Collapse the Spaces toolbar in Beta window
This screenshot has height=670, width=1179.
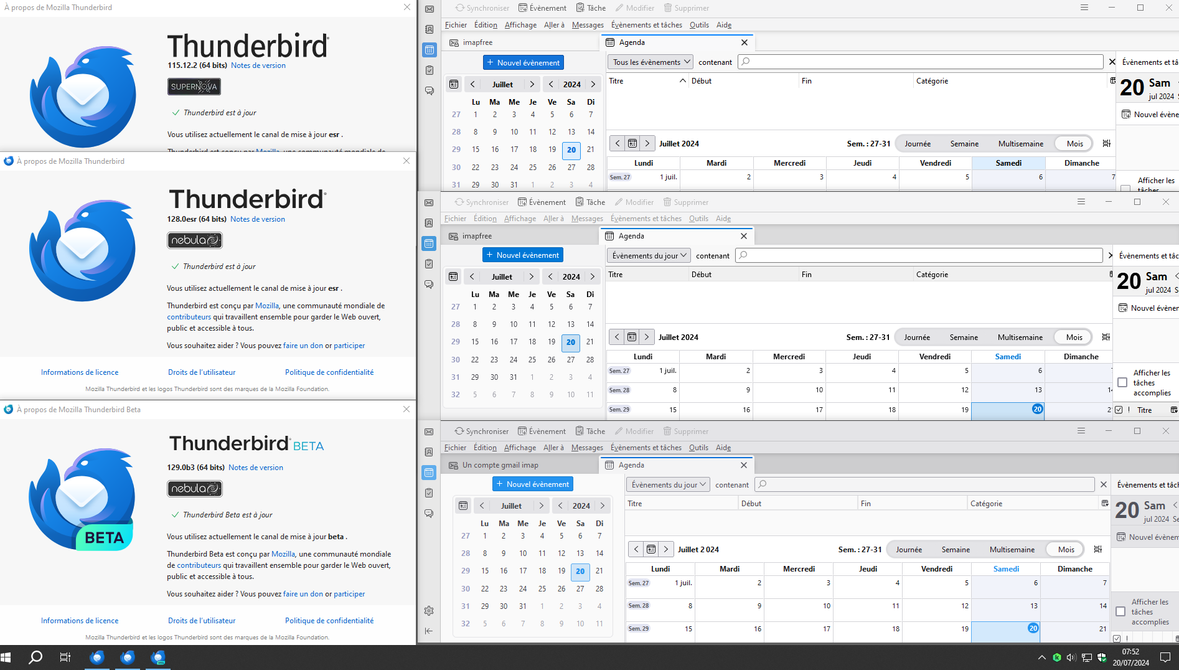click(429, 631)
